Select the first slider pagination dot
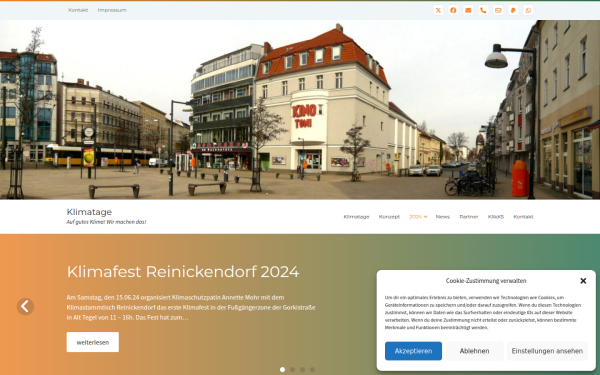The width and height of the screenshot is (600, 375). pyautogui.click(x=282, y=370)
